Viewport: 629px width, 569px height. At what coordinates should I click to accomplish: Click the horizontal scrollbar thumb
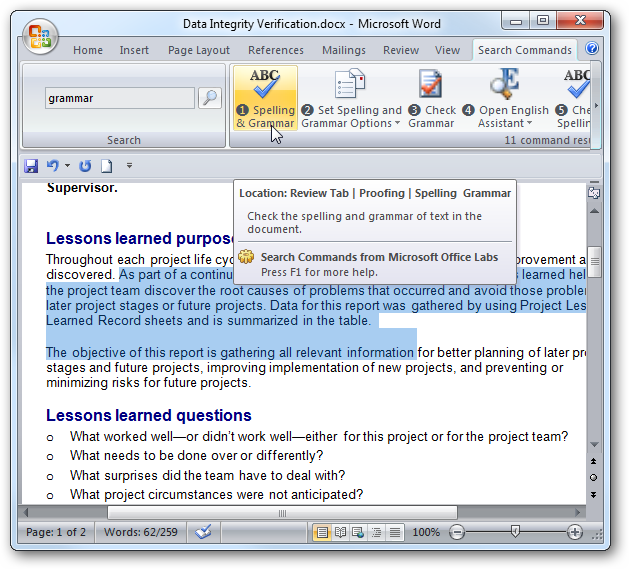tap(282, 513)
